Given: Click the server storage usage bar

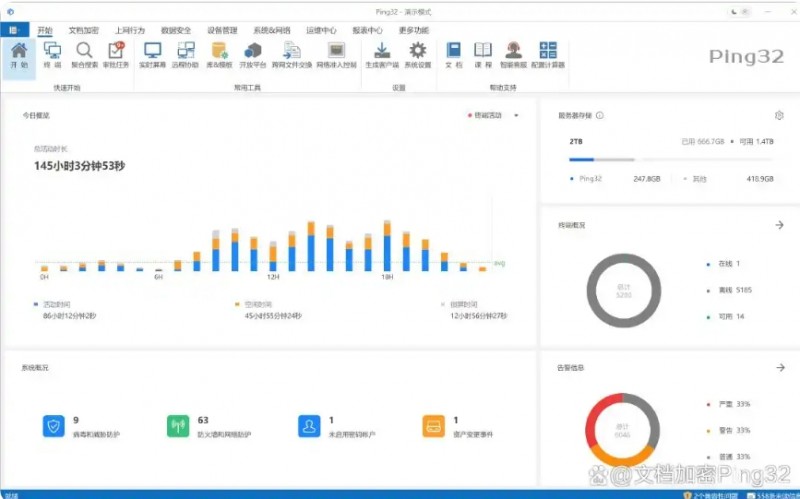Looking at the screenshot, I should pos(601,159).
